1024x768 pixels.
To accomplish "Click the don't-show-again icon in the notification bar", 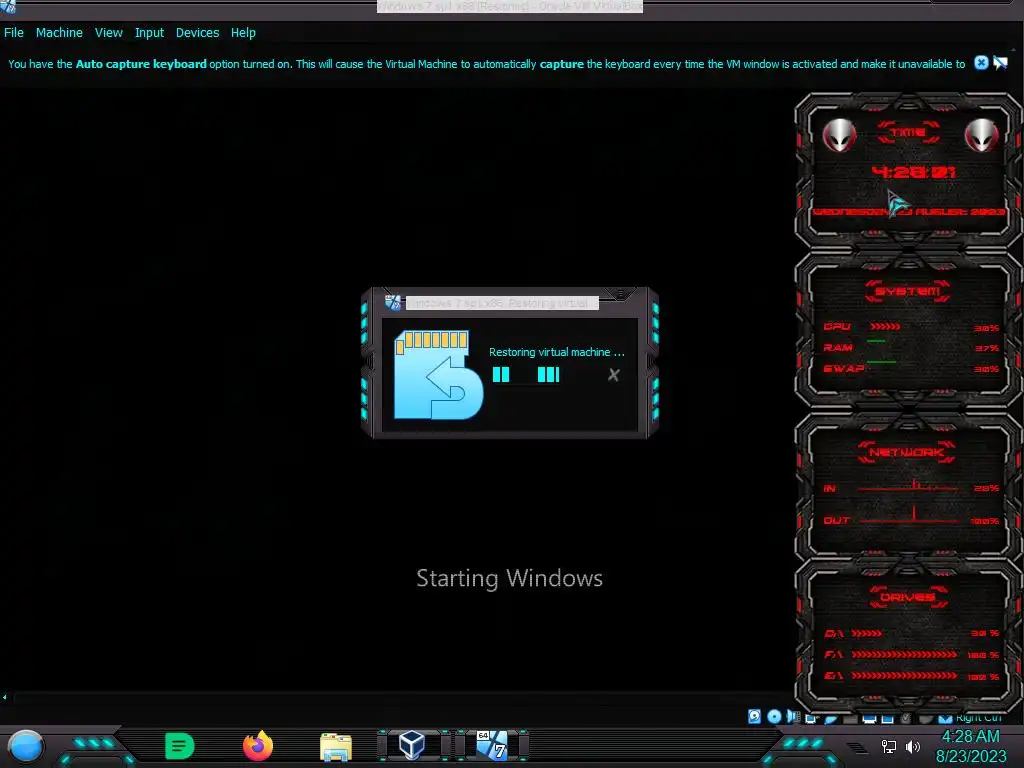I will coord(1000,63).
